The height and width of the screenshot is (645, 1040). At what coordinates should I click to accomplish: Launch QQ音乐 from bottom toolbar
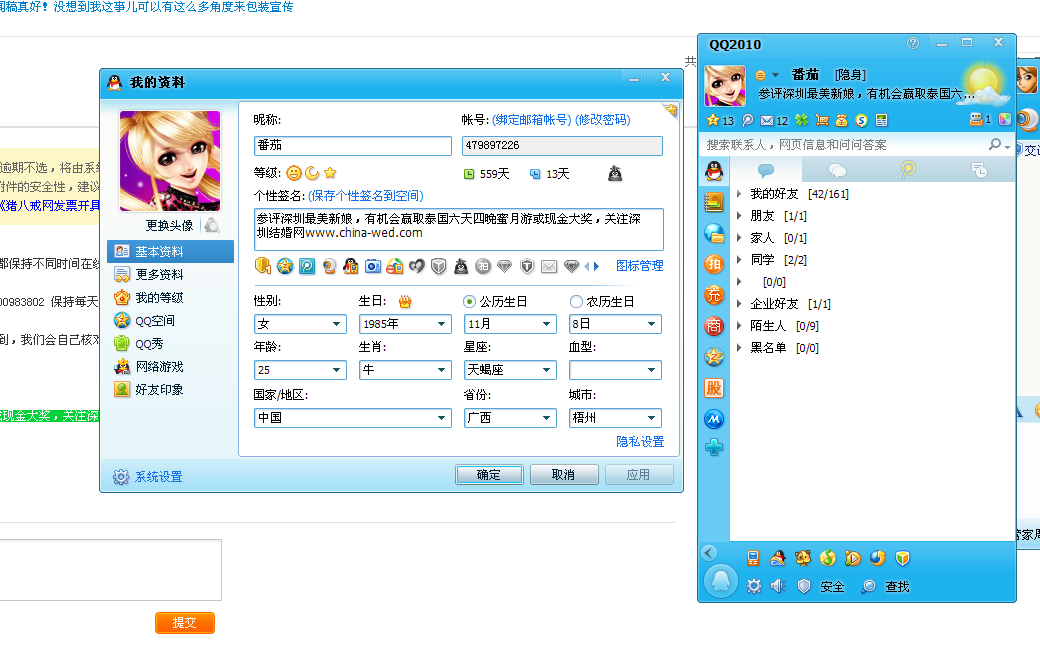pos(828,558)
